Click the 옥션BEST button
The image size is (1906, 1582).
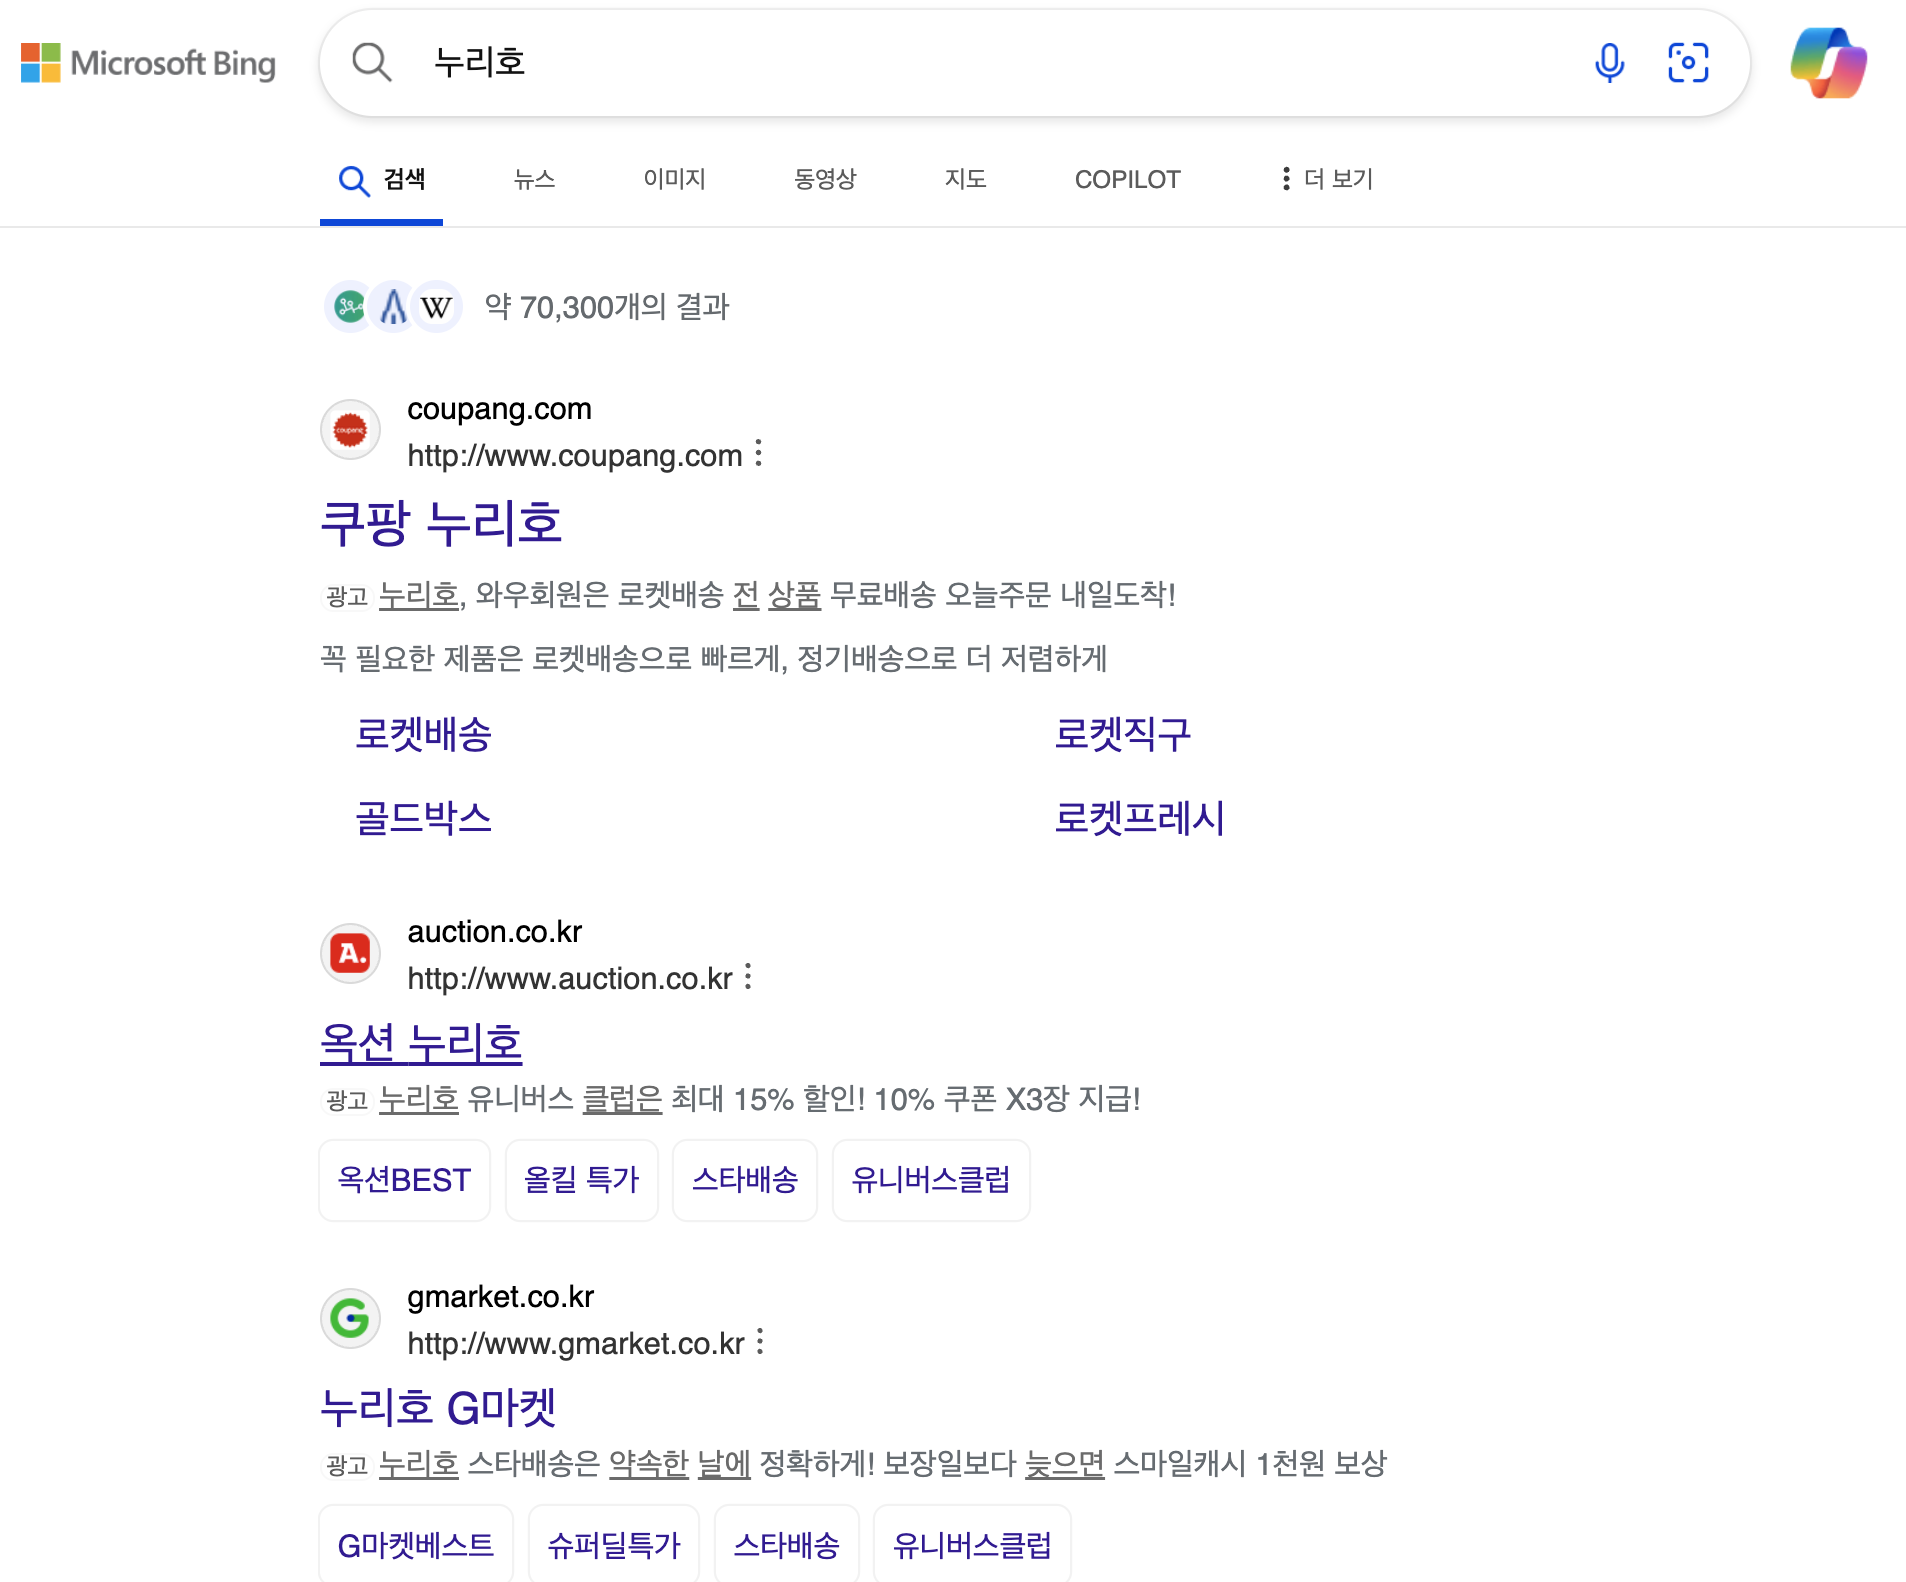(x=404, y=1180)
